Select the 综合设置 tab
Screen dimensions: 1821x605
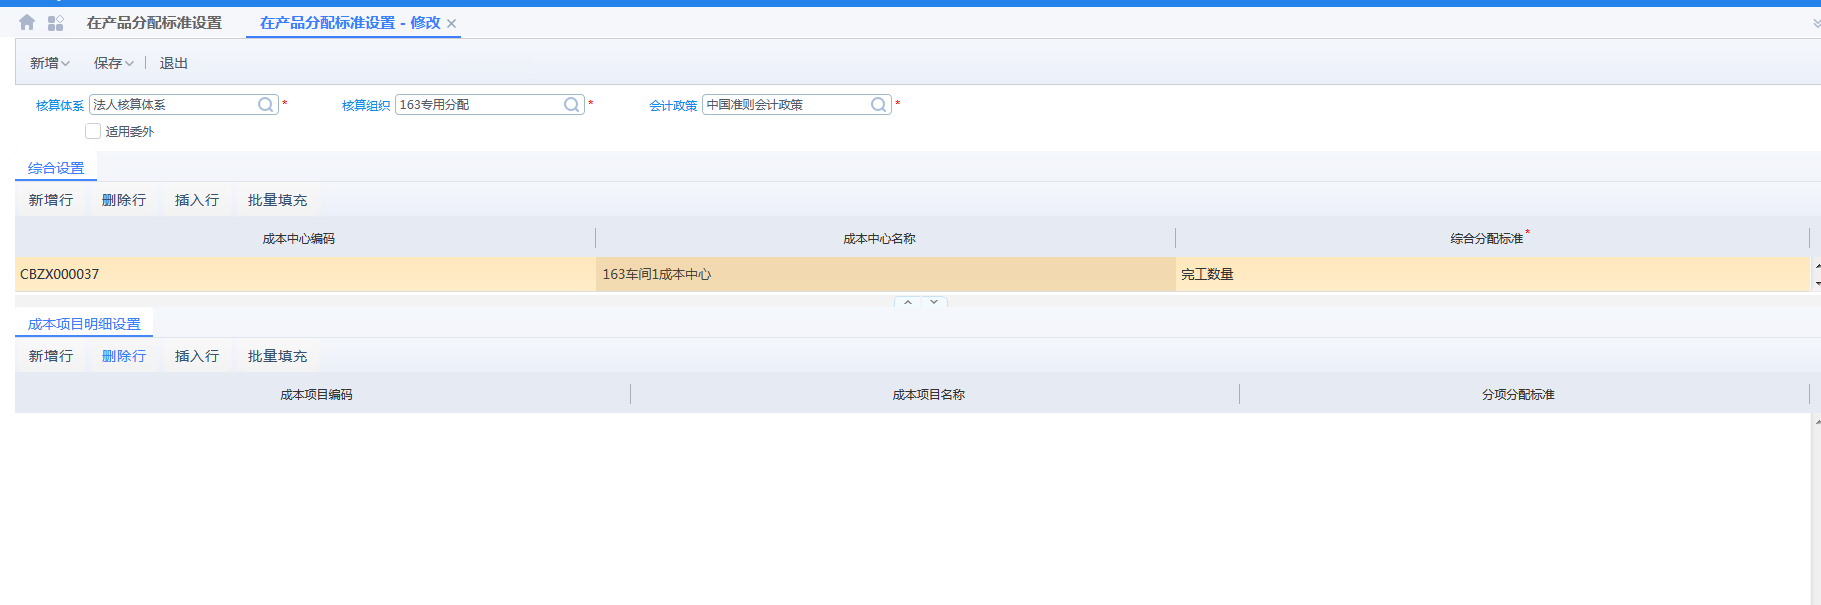pos(56,168)
